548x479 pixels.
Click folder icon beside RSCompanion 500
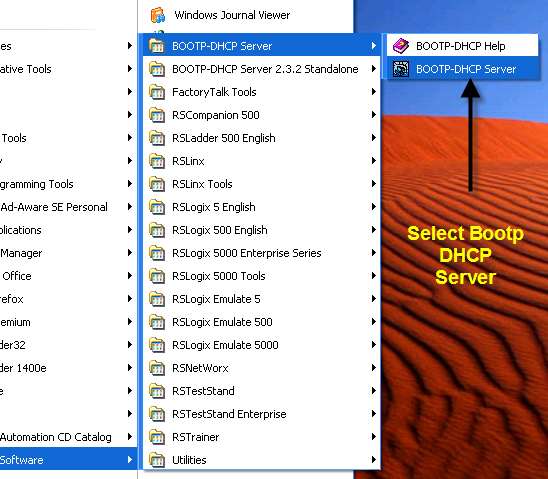(x=157, y=115)
